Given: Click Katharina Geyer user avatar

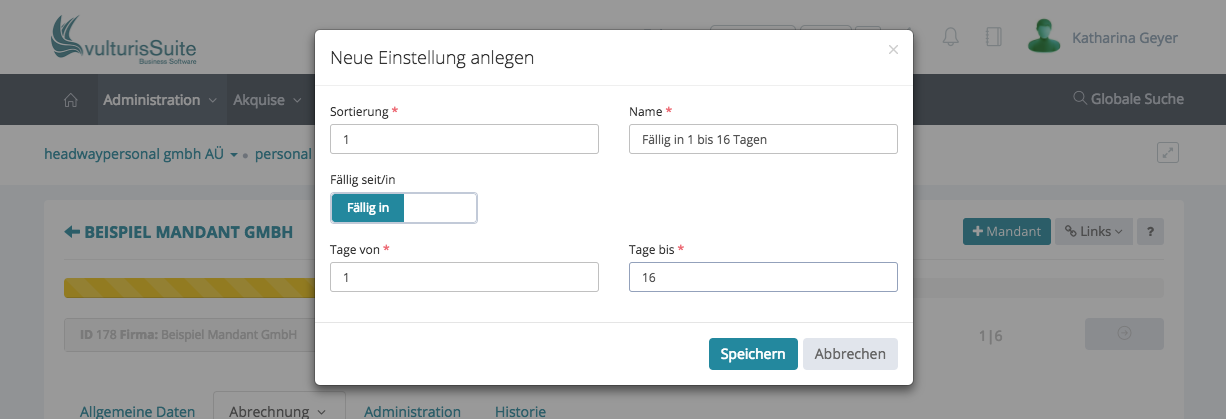Looking at the screenshot, I should 1043,36.
